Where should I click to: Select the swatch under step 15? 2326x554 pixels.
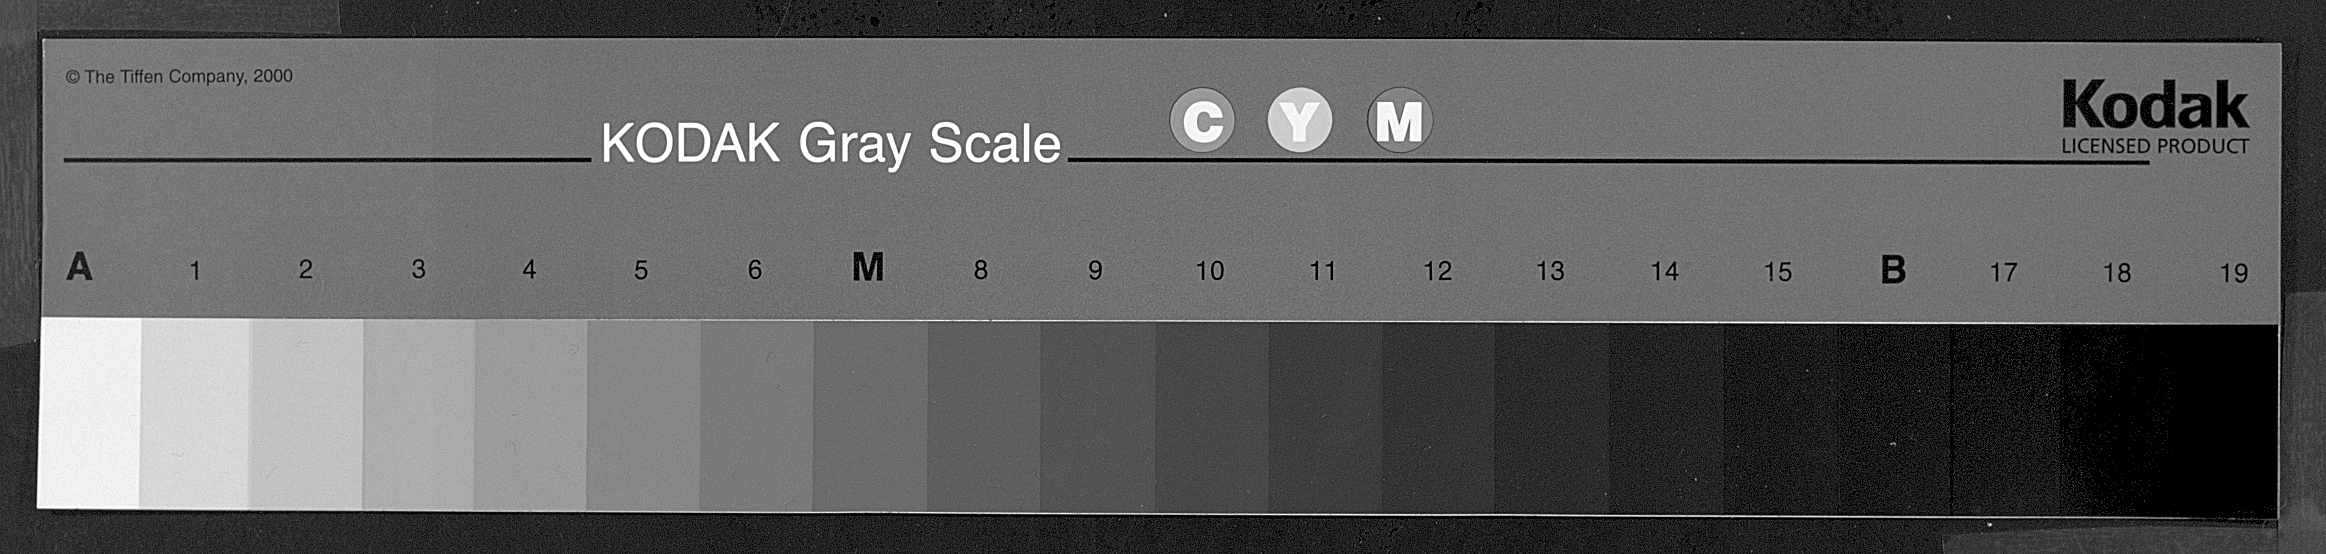tap(1781, 419)
